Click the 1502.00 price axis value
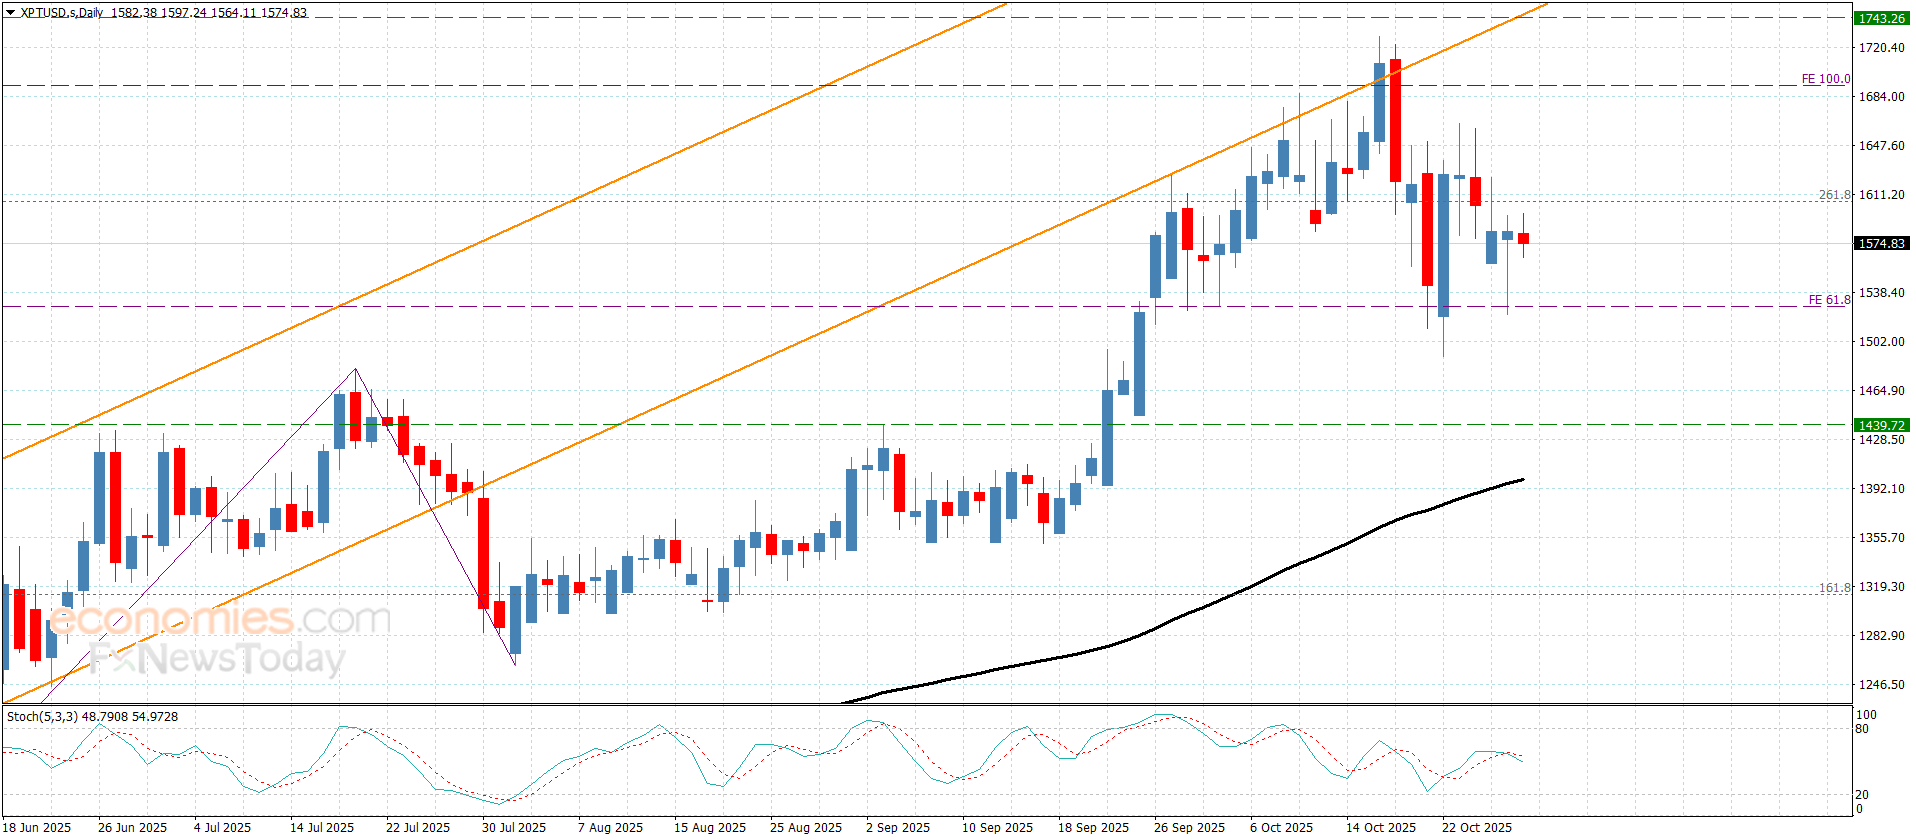Image resolution: width=1916 pixels, height=840 pixels. [x=1881, y=341]
